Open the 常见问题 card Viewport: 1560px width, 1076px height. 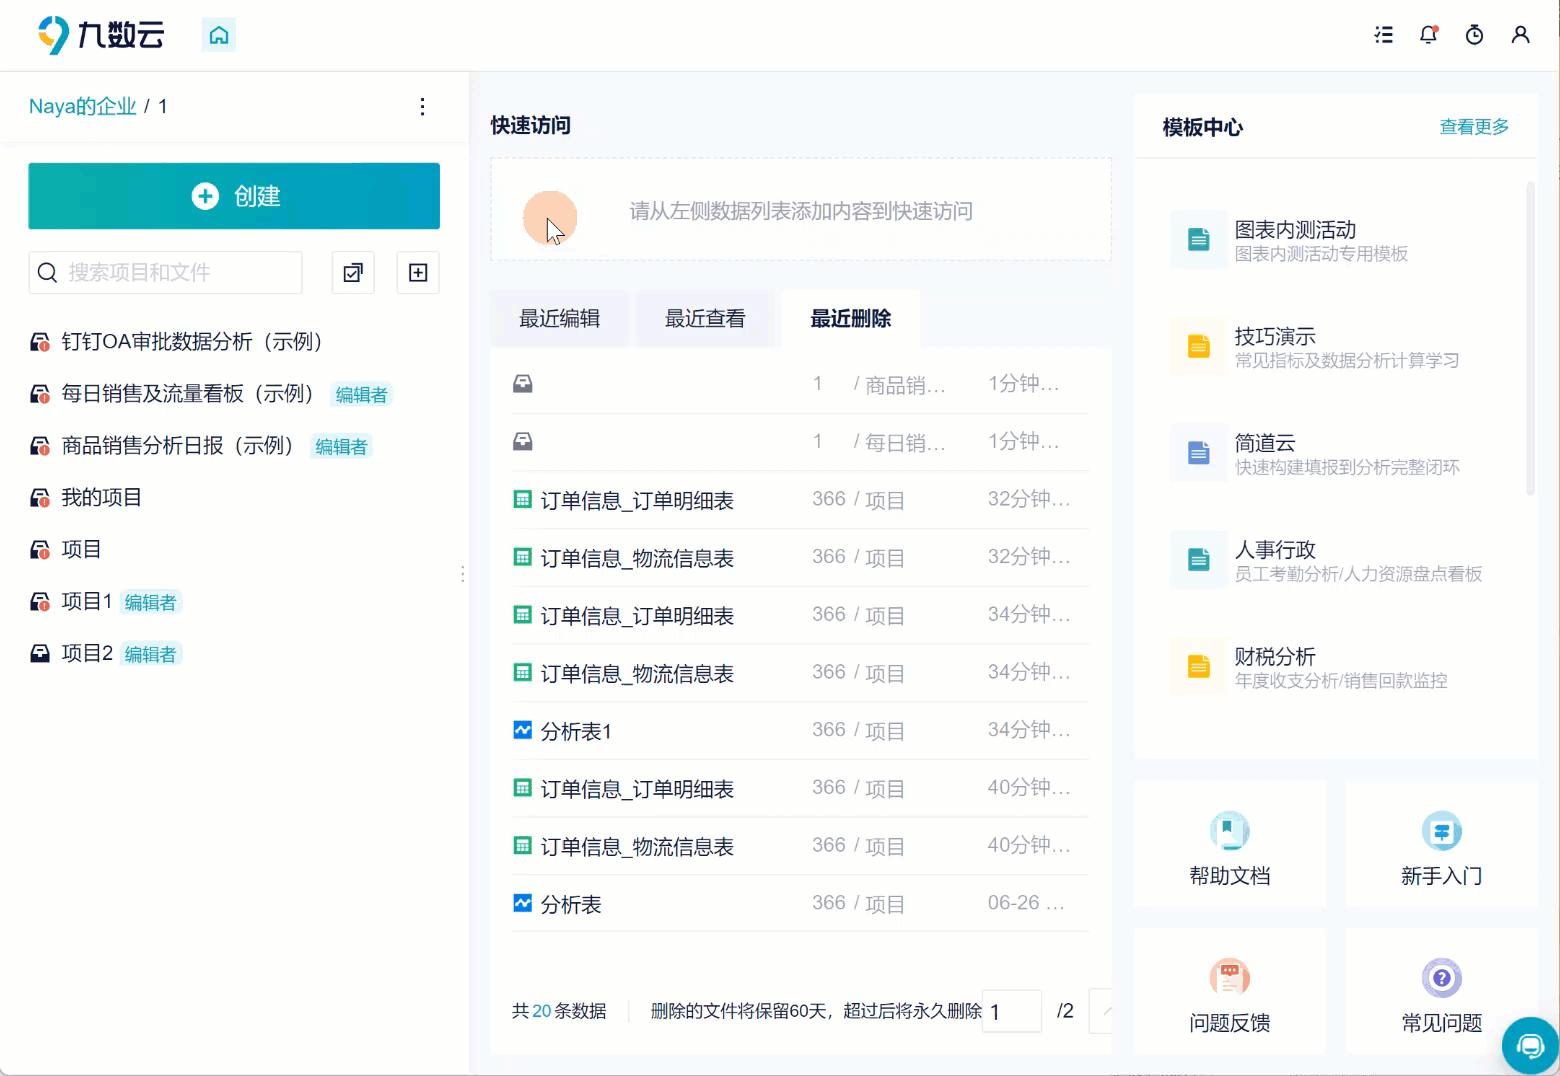(1442, 992)
